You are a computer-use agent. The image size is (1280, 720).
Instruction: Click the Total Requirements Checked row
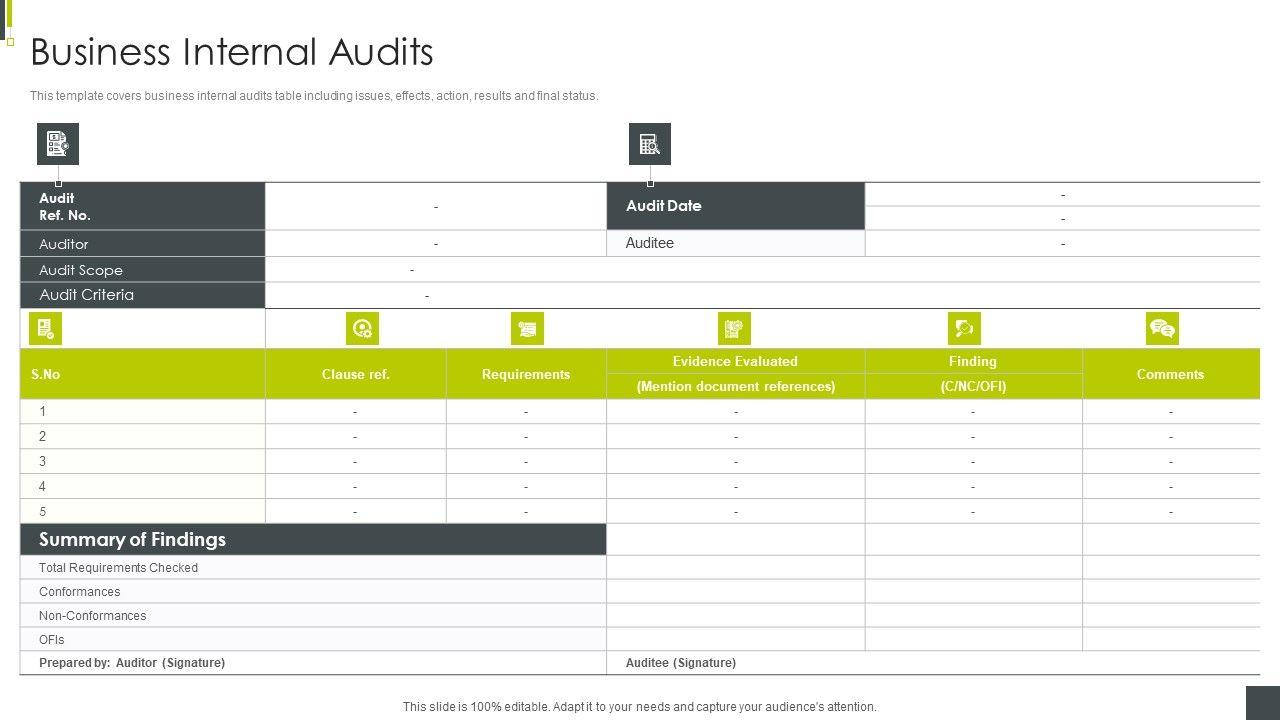(118, 568)
